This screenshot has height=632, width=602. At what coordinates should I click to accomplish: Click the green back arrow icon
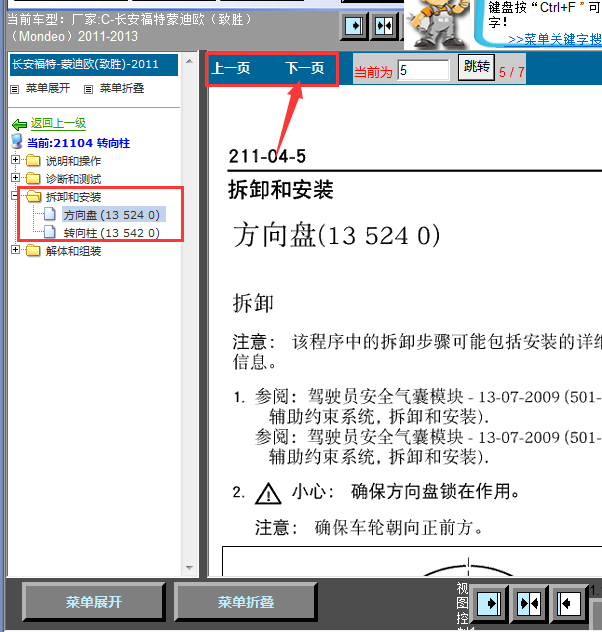tap(19, 124)
